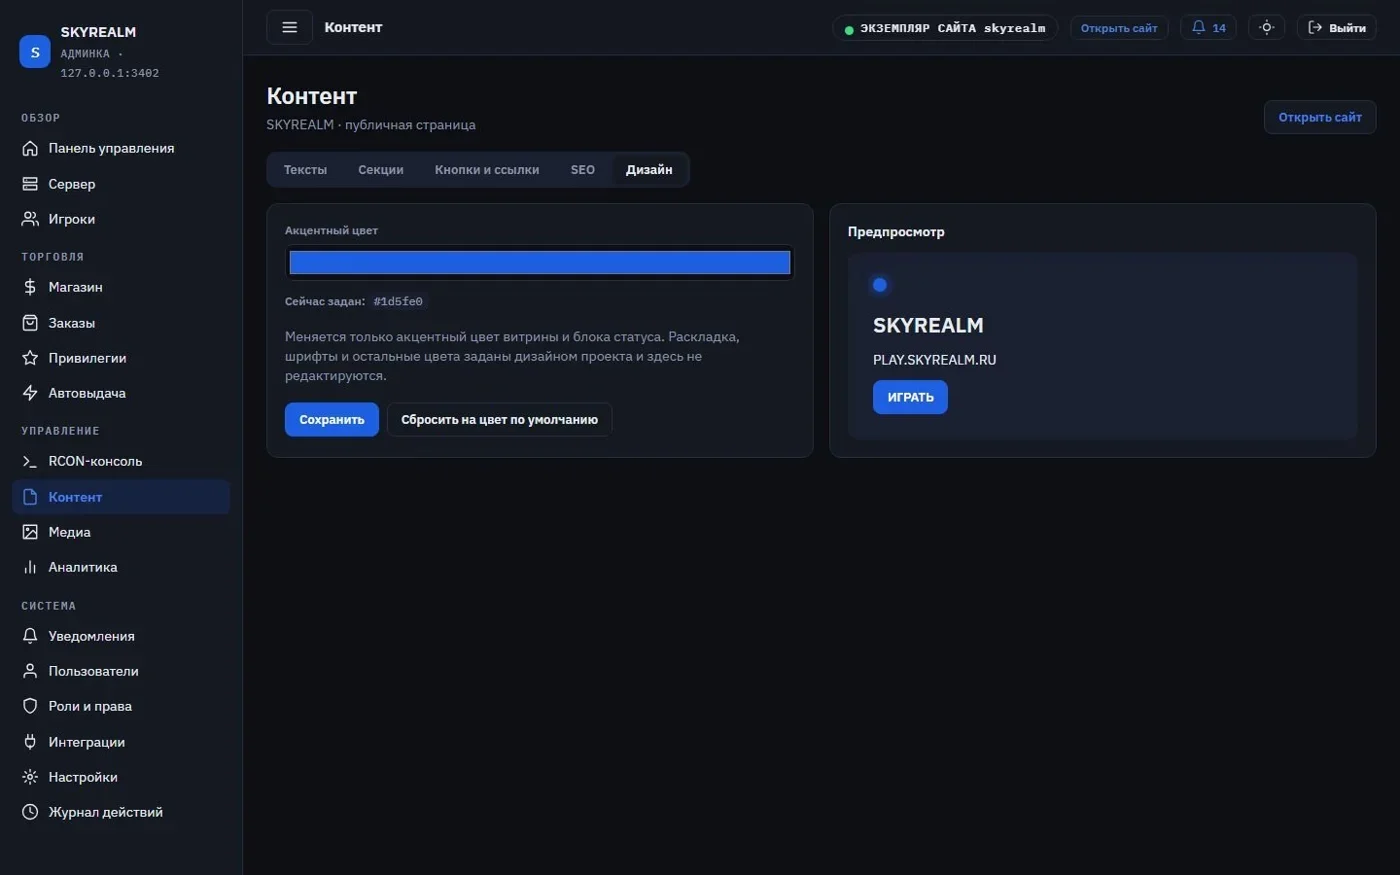The image size is (1400, 875).
Task: Click the server icon beside Сервер
Action: coord(30,184)
